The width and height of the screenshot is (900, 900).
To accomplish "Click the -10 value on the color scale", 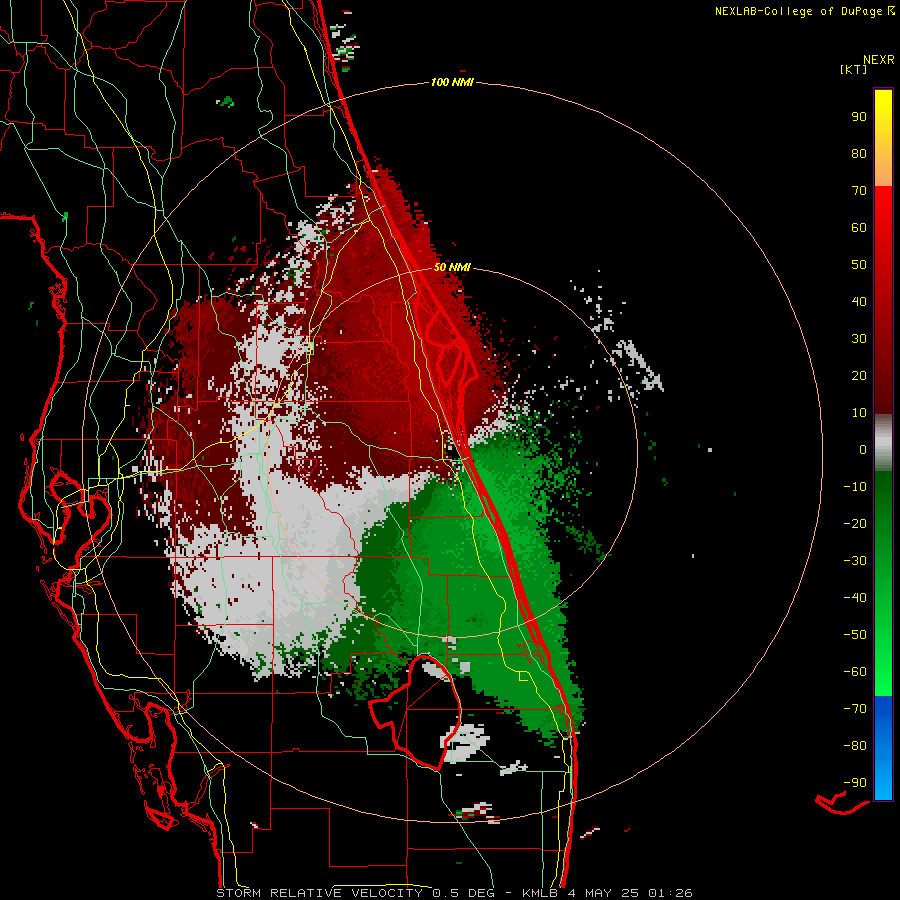I will click(855, 487).
